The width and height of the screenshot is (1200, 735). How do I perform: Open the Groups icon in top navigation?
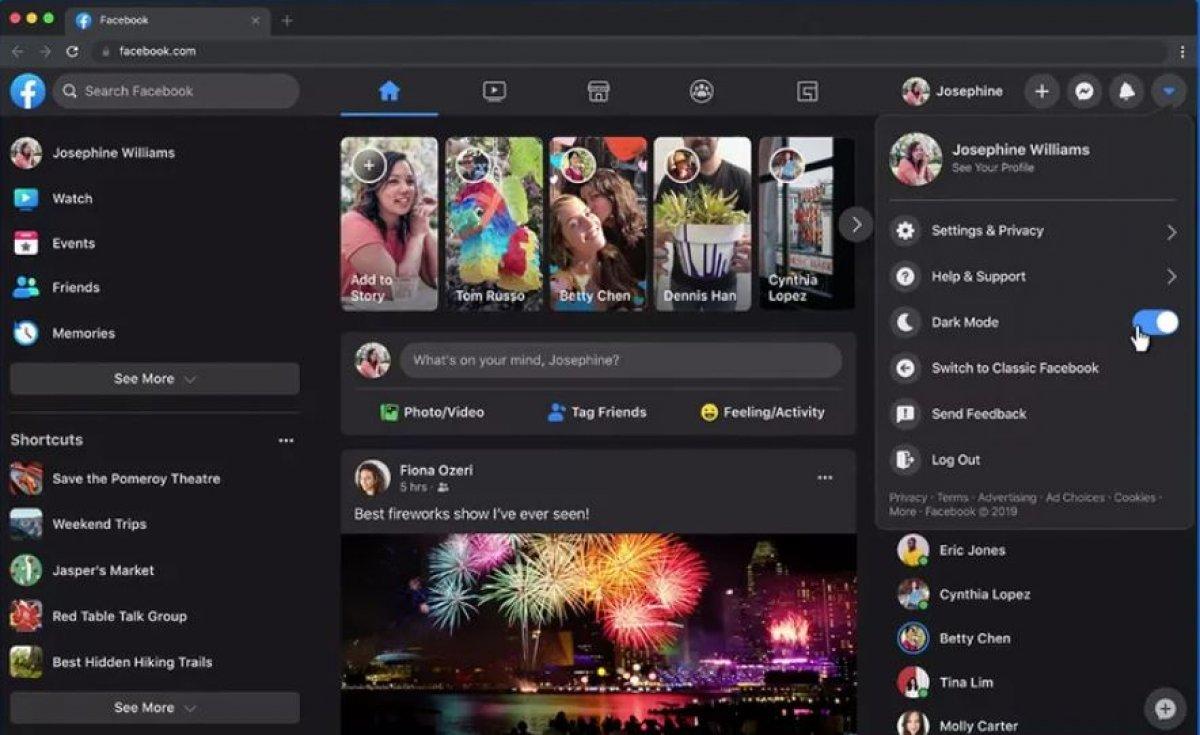702,91
